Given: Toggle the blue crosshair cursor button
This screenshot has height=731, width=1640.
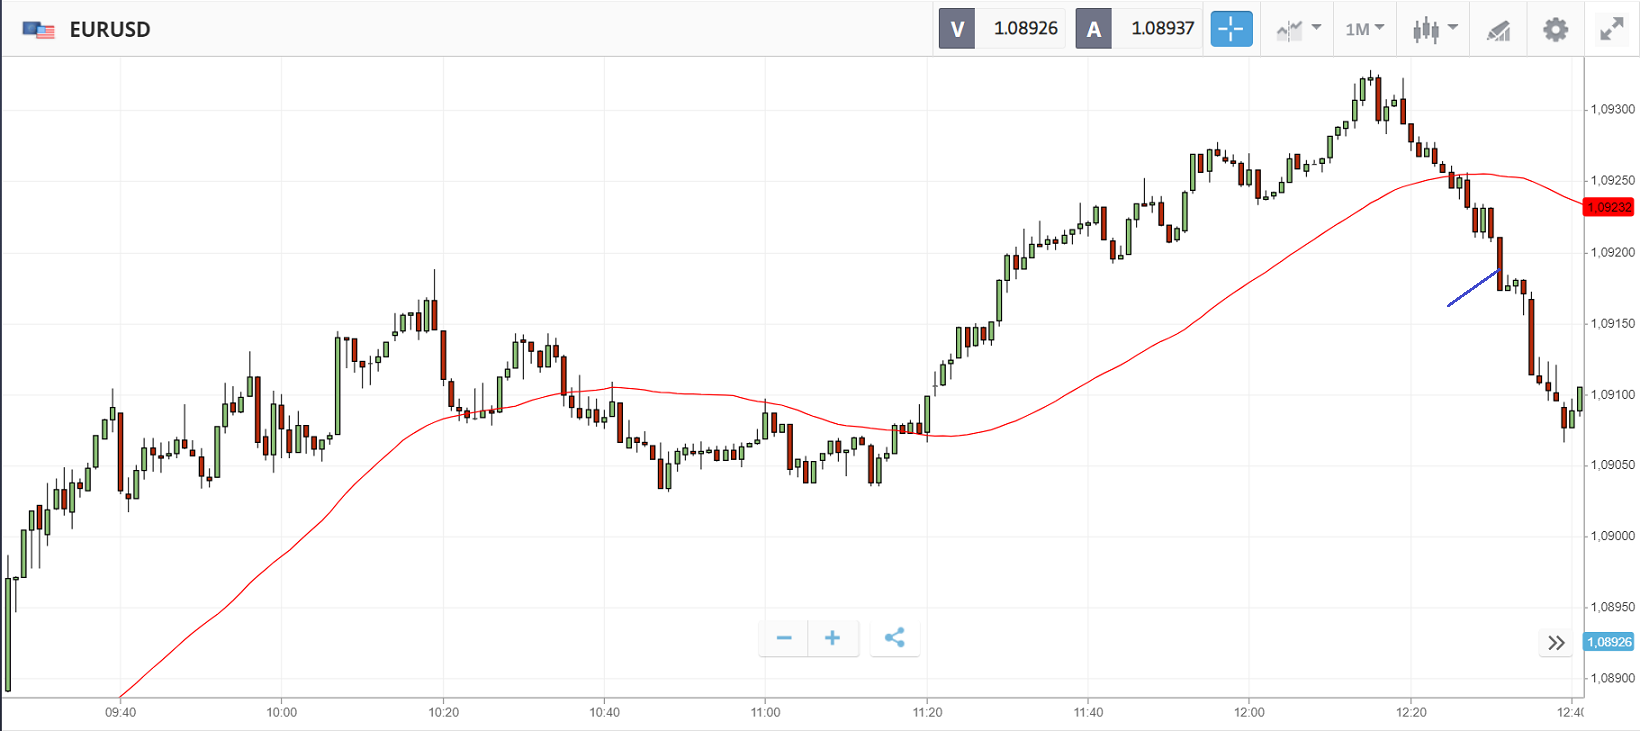Looking at the screenshot, I should (1231, 29).
